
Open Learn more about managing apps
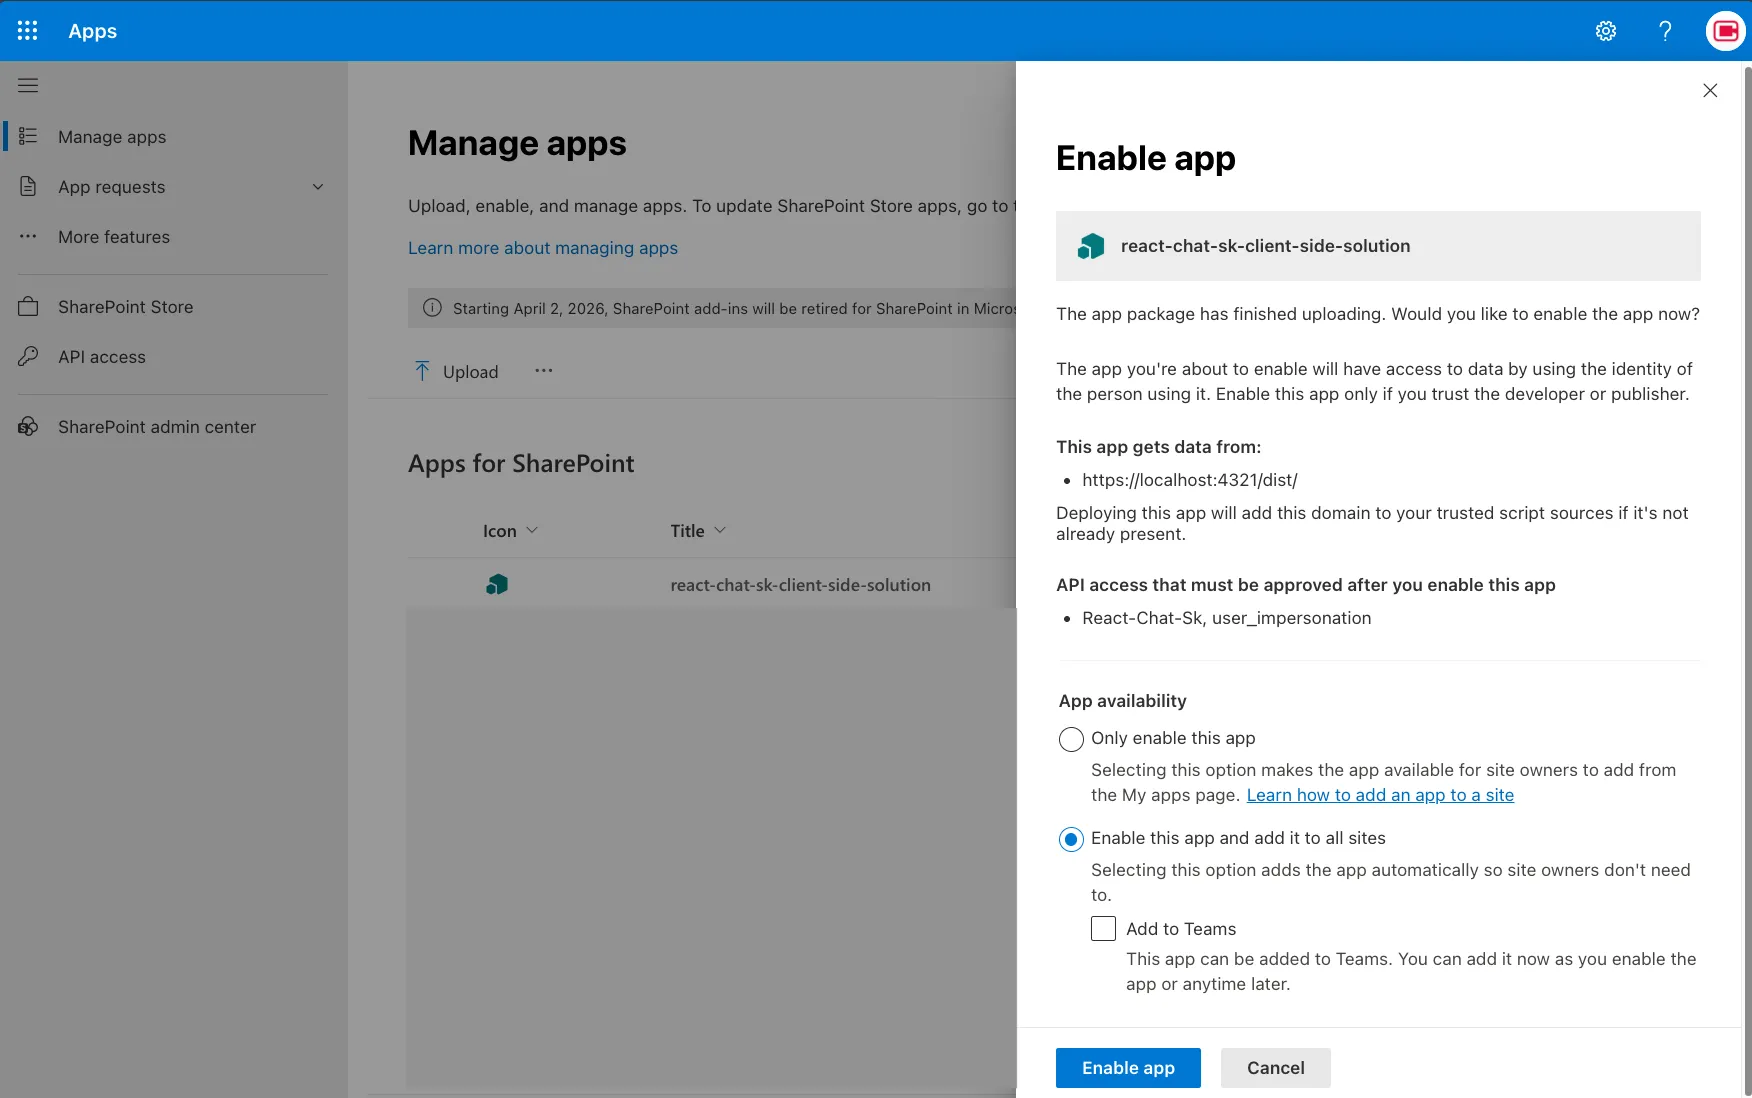[543, 248]
